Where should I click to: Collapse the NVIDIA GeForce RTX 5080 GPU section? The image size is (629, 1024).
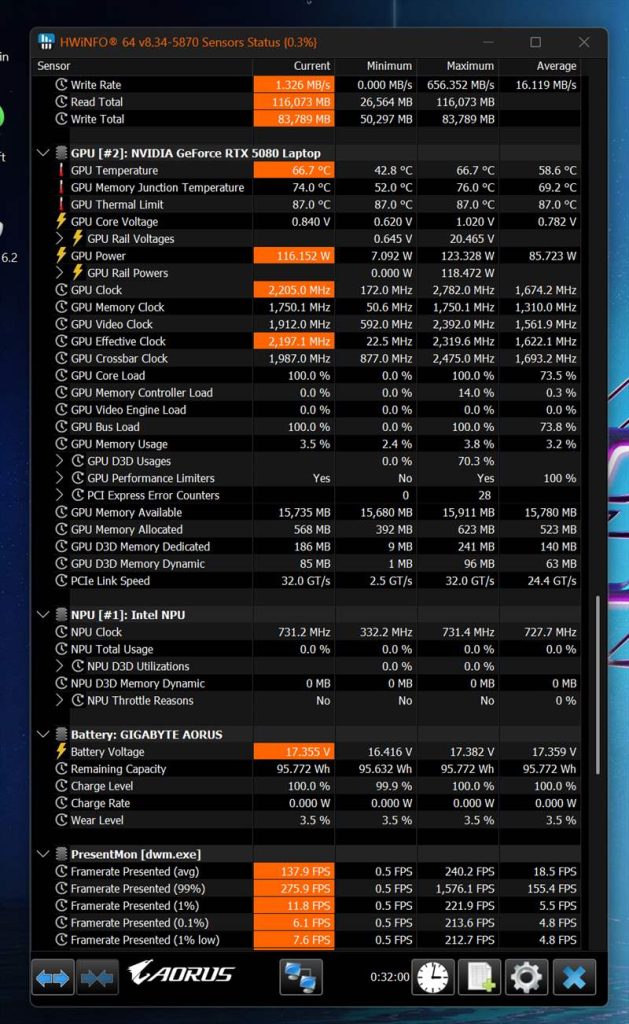(x=43, y=154)
